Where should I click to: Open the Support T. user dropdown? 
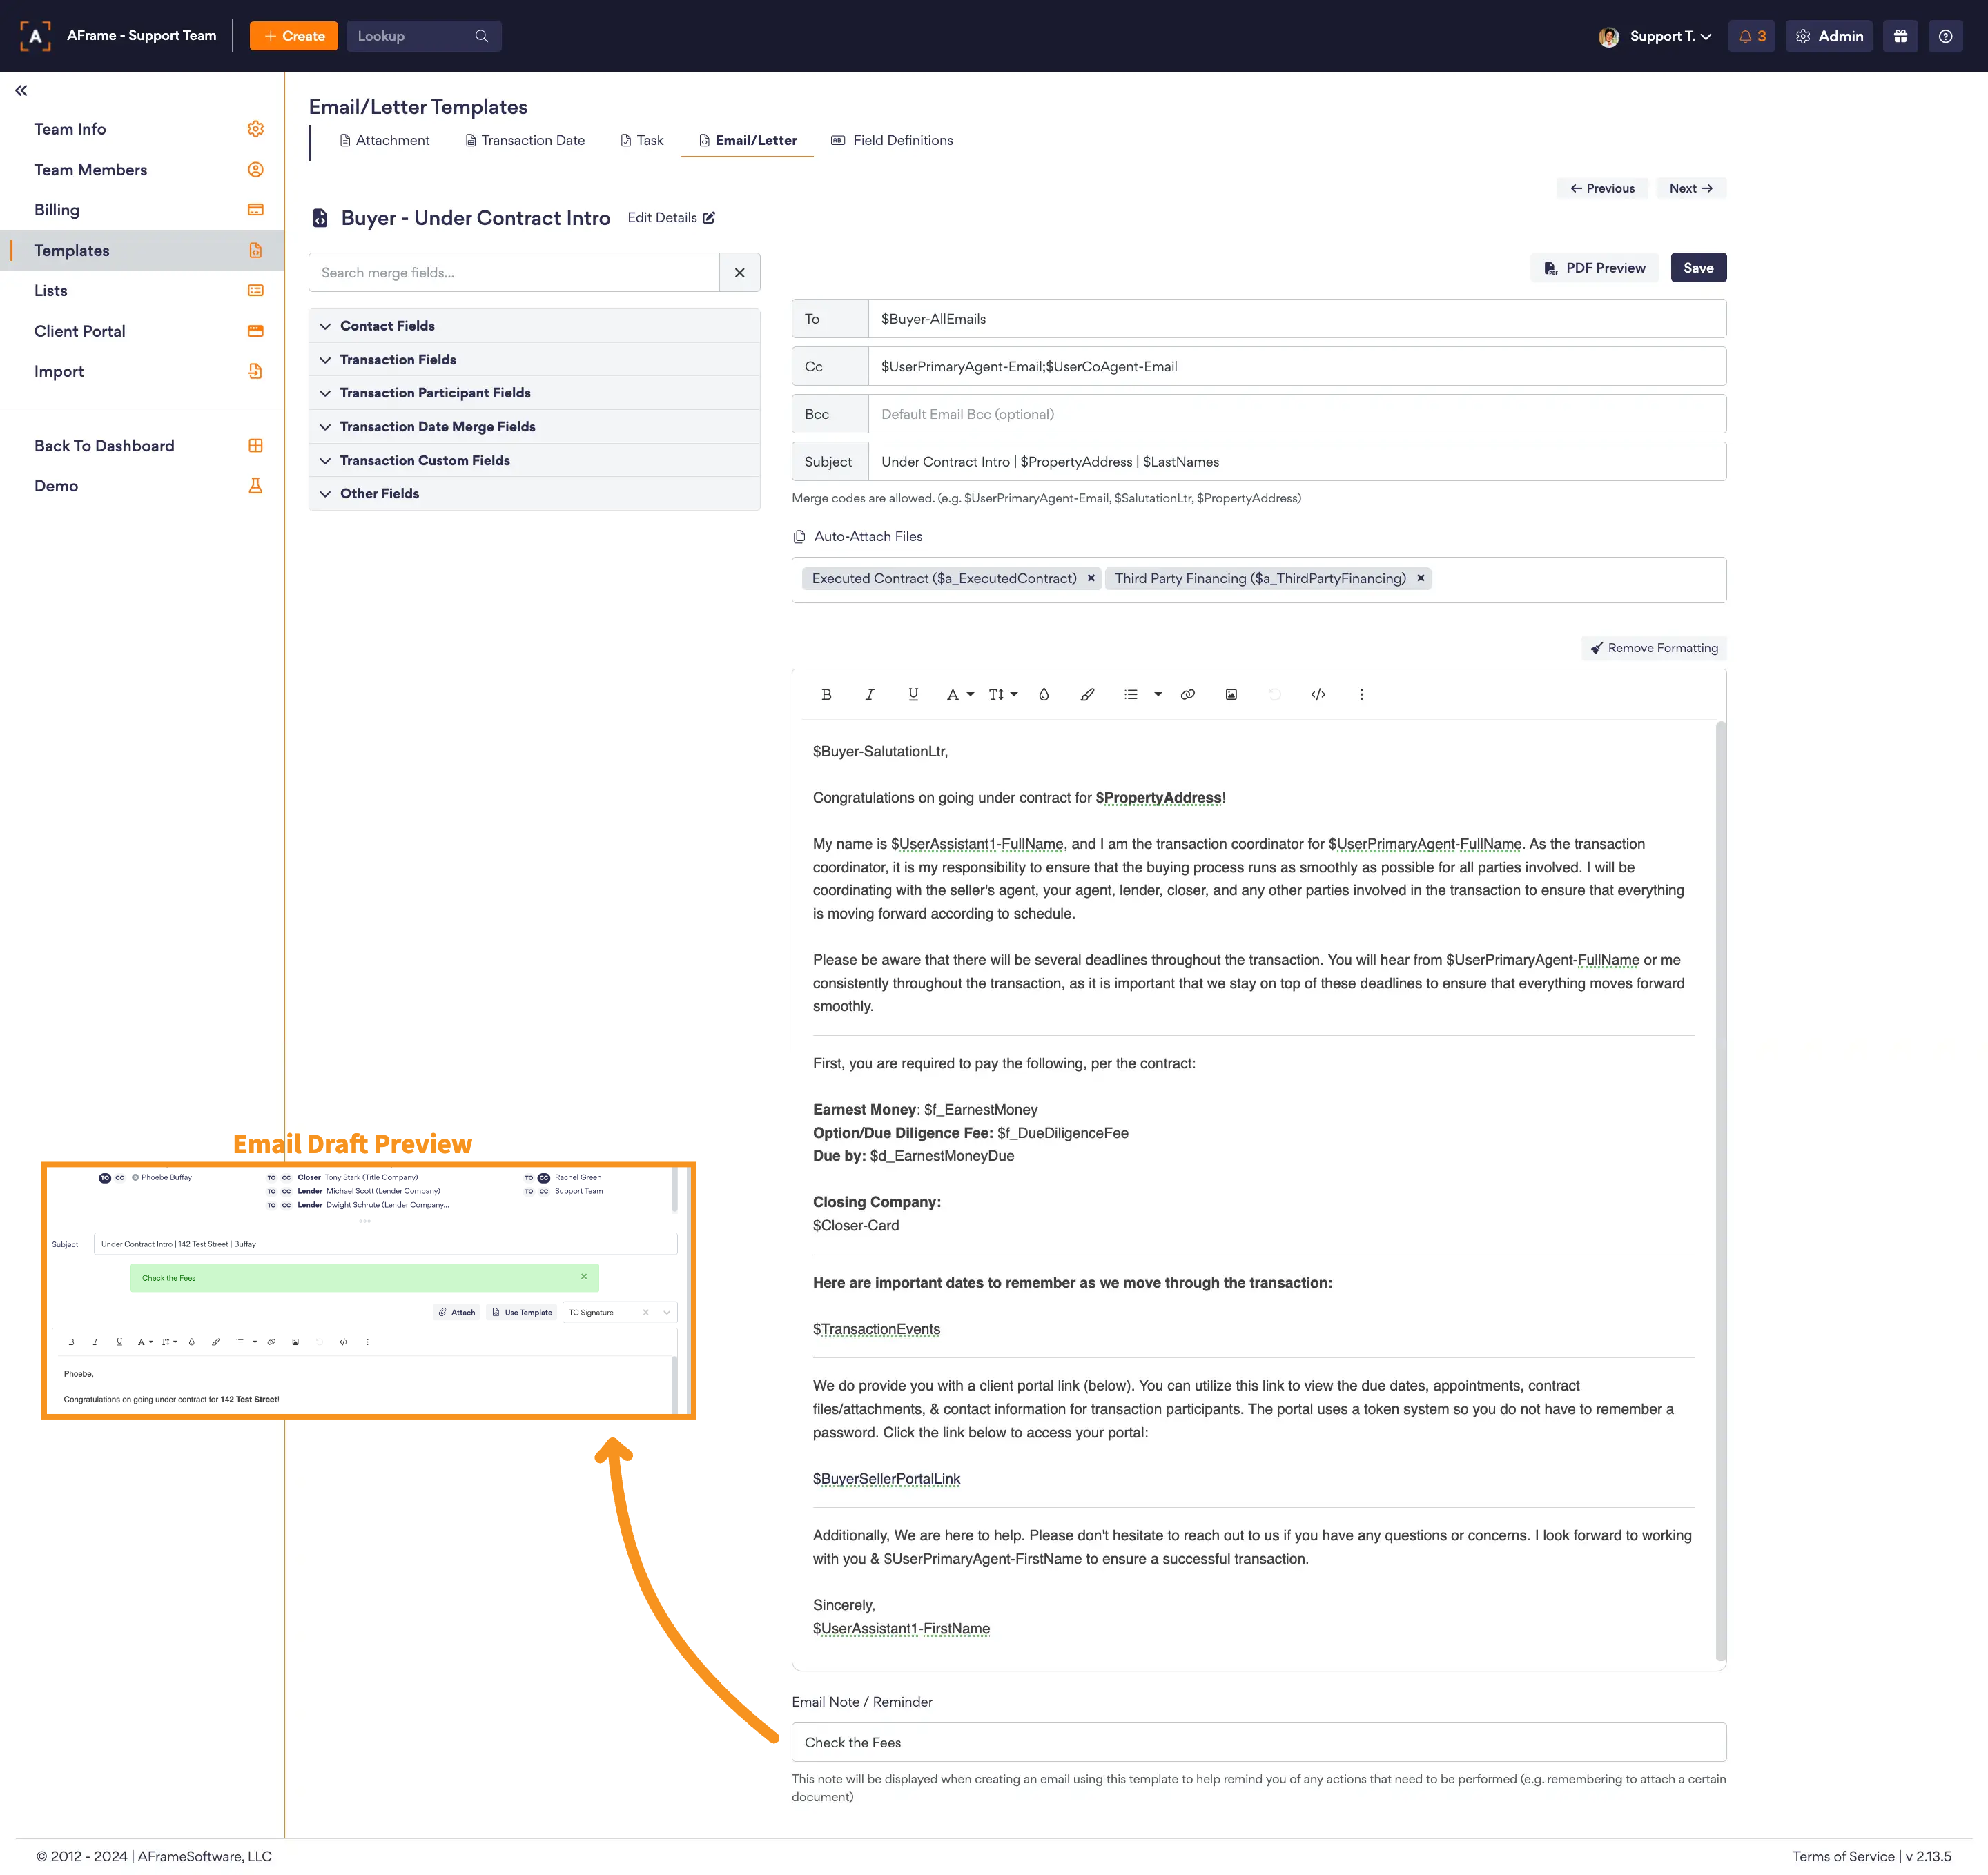1669,36
